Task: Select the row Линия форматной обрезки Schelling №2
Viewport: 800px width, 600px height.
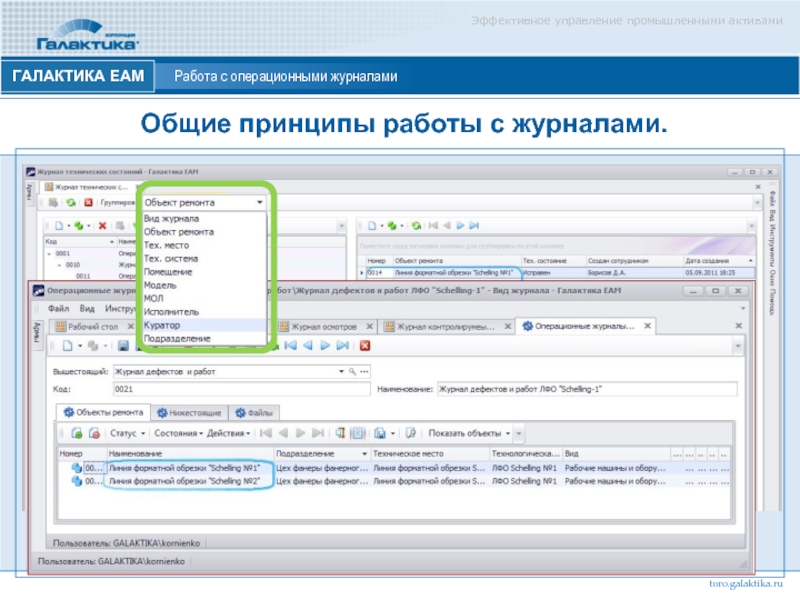Action: click(x=185, y=481)
